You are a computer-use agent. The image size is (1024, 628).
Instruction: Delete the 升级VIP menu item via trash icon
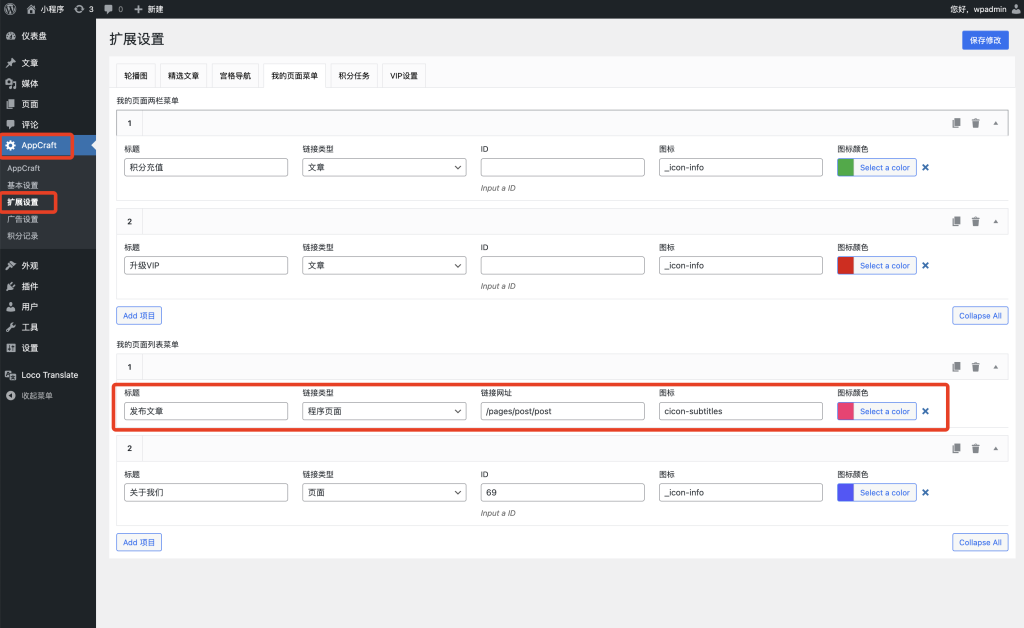click(975, 221)
